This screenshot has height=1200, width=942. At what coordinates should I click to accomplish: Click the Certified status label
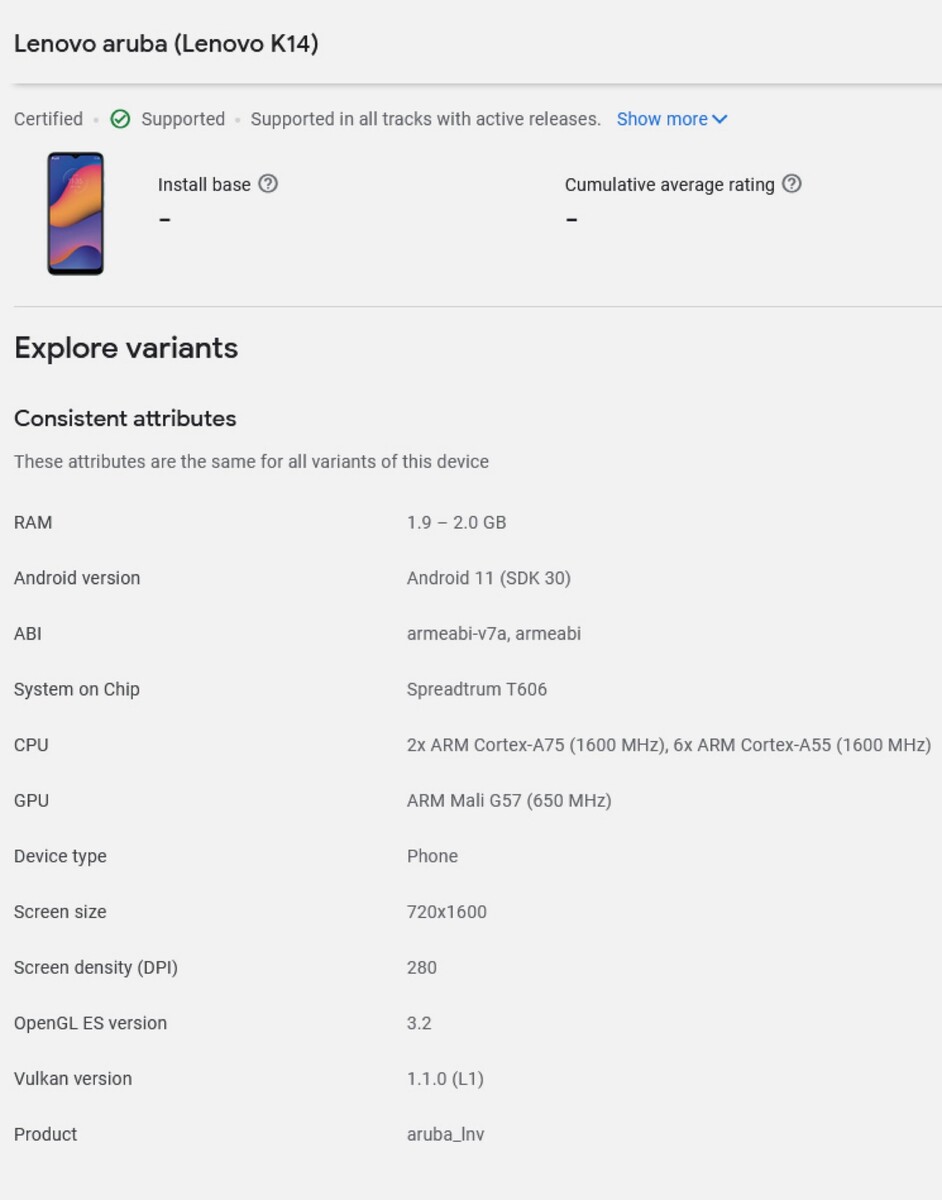click(x=48, y=119)
